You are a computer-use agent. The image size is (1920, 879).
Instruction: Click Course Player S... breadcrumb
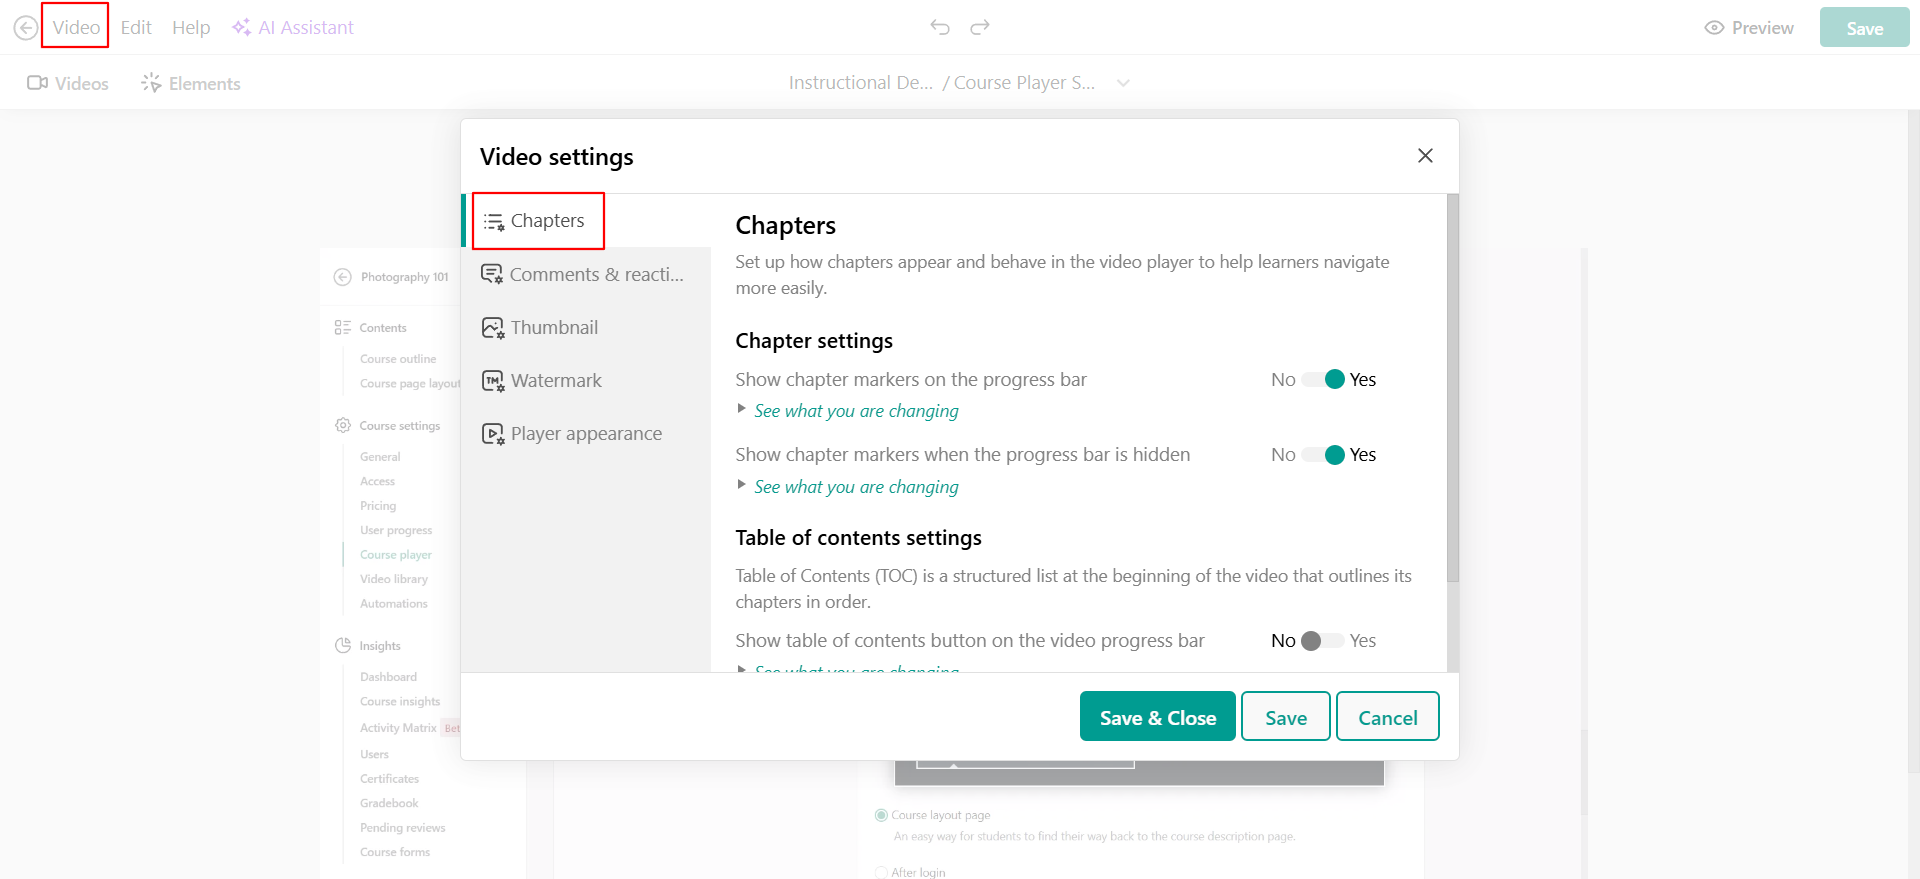(x=1024, y=83)
